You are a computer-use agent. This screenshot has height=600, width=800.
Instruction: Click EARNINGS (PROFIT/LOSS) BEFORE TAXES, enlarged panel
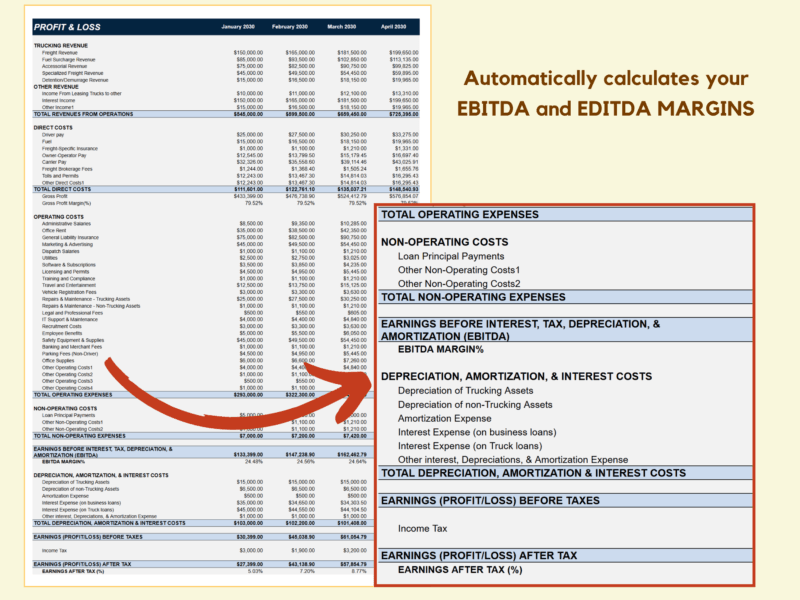point(490,501)
